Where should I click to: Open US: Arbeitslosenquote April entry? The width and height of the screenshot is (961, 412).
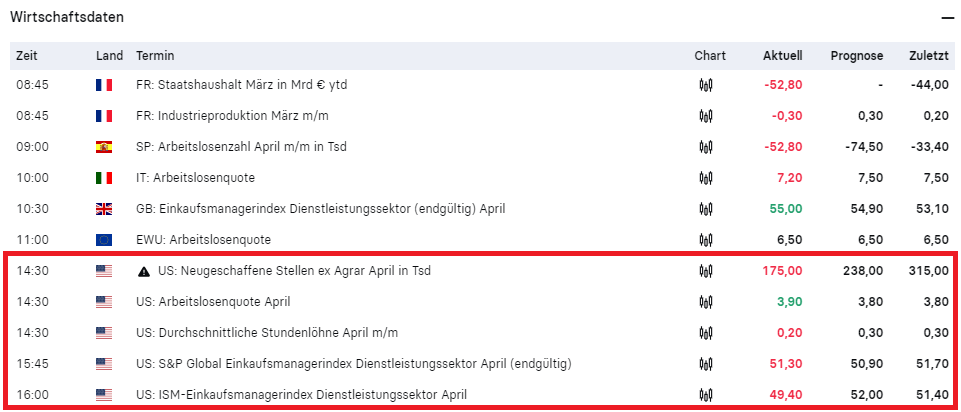[213, 302]
